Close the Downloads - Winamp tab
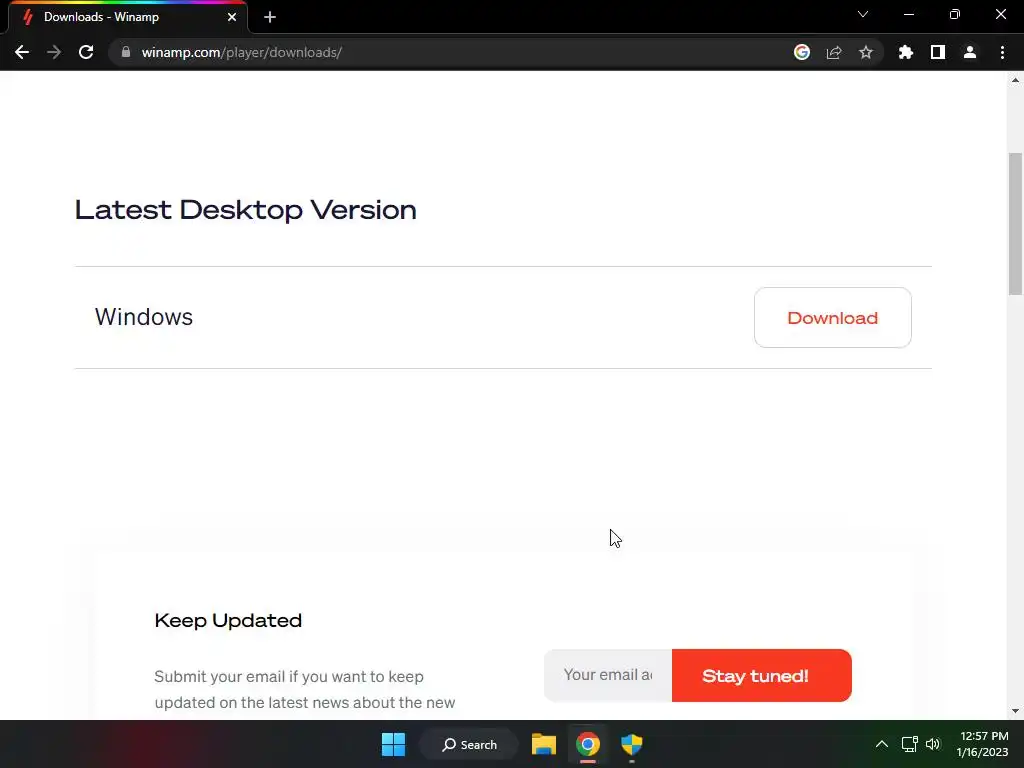Screen dimensions: 1024x768 point(232,17)
